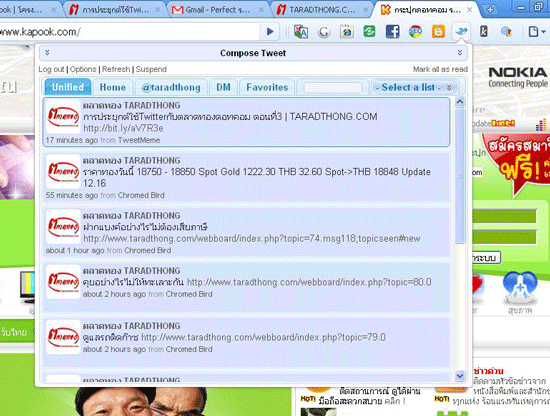Click the tweet list scrollbar thumb
The image size is (550, 416).
tap(460, 175)
